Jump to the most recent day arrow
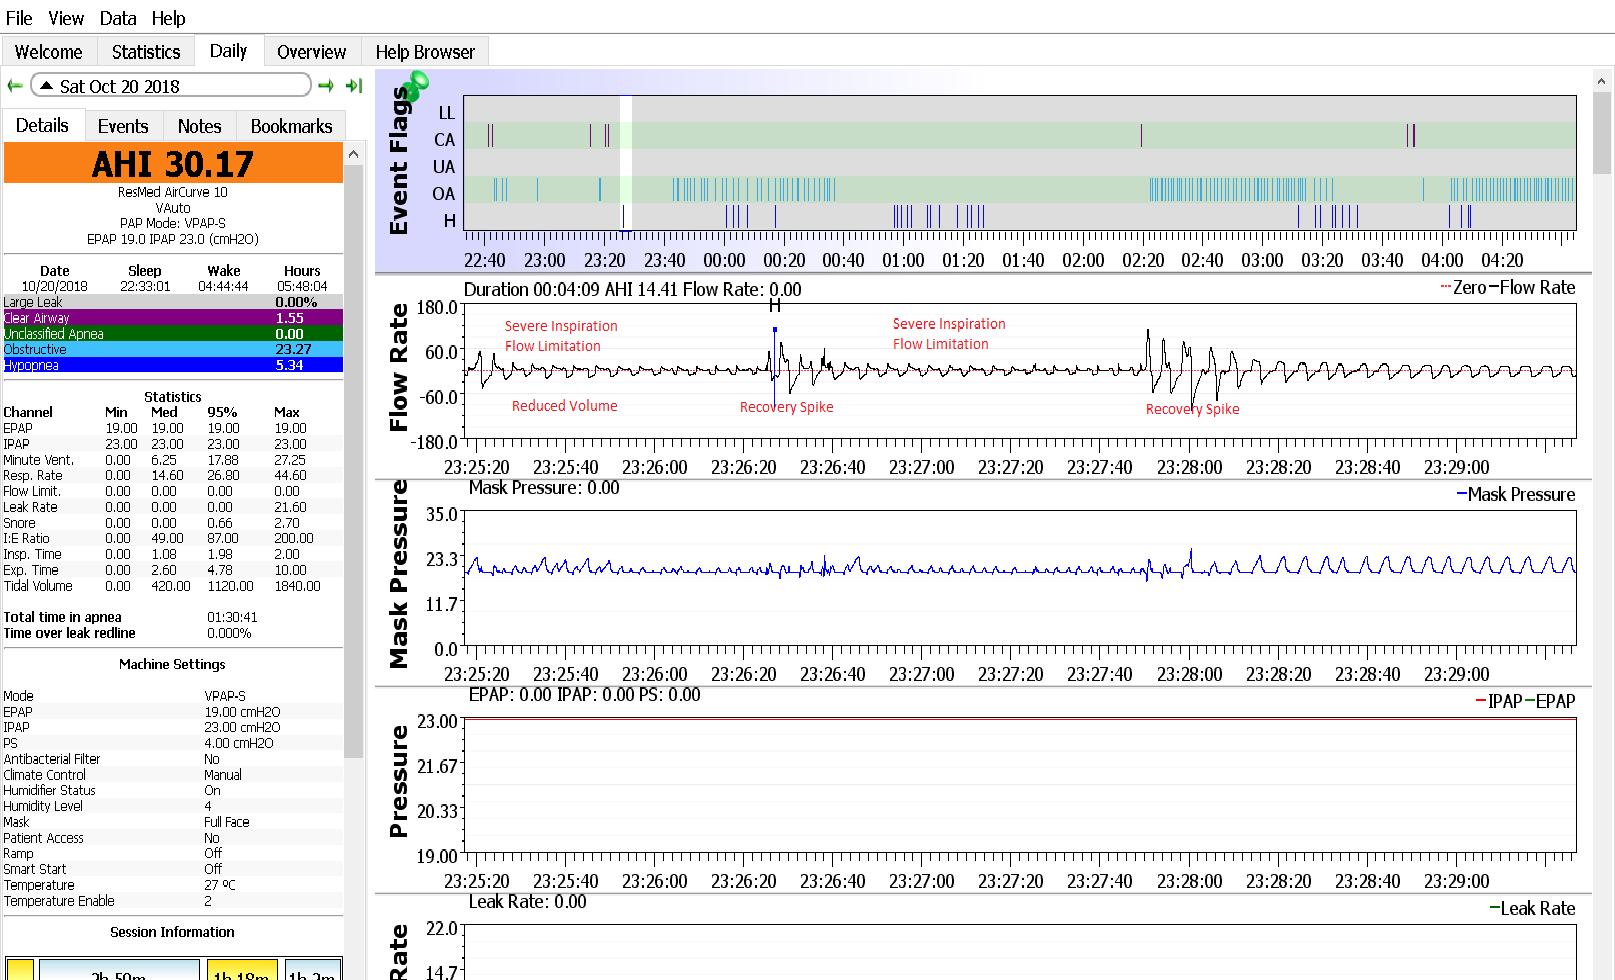Screen dimensions: 1615x980 [354, 86]
